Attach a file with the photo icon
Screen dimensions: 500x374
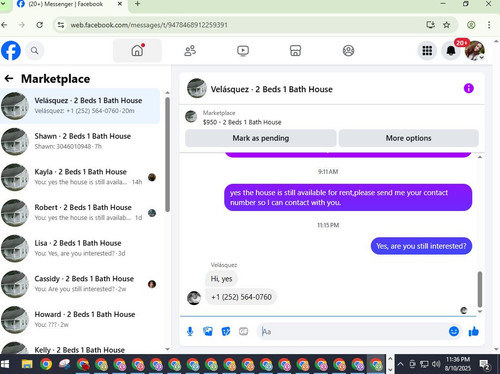(208, 331)
